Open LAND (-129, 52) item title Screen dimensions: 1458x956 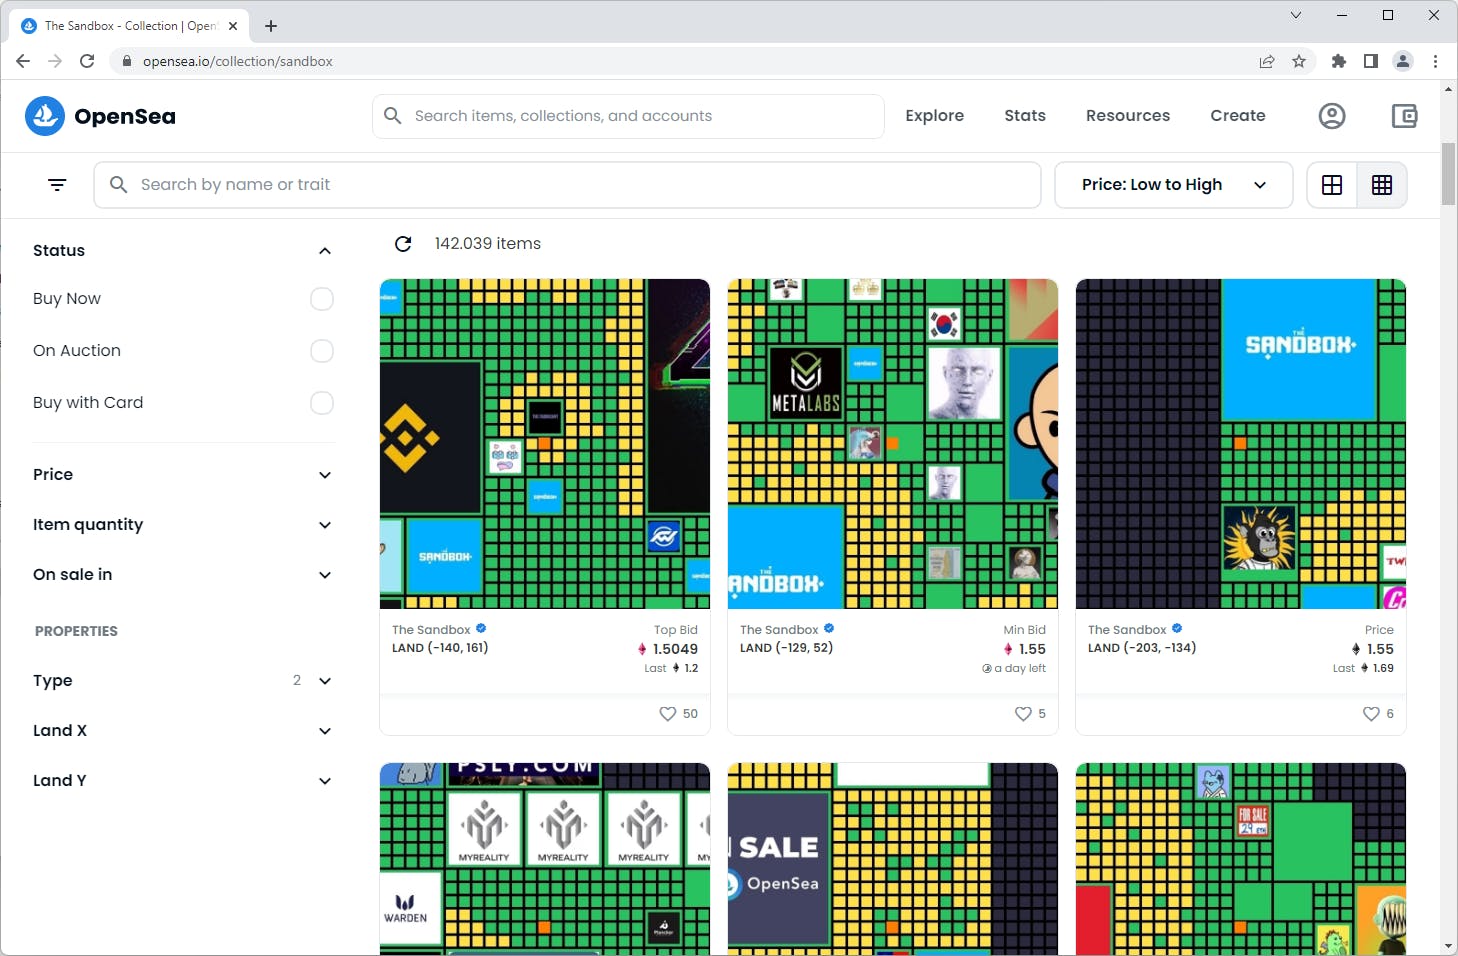click(786, 648)
